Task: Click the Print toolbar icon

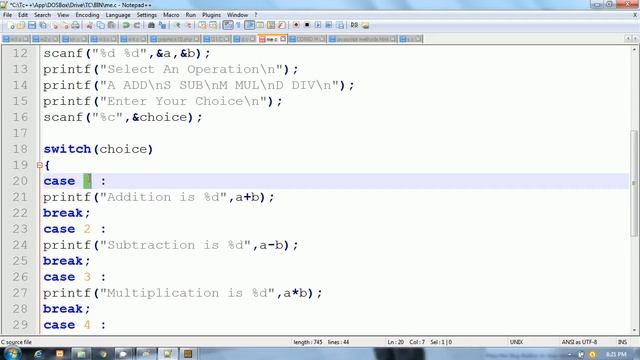Action: point(76,25)
